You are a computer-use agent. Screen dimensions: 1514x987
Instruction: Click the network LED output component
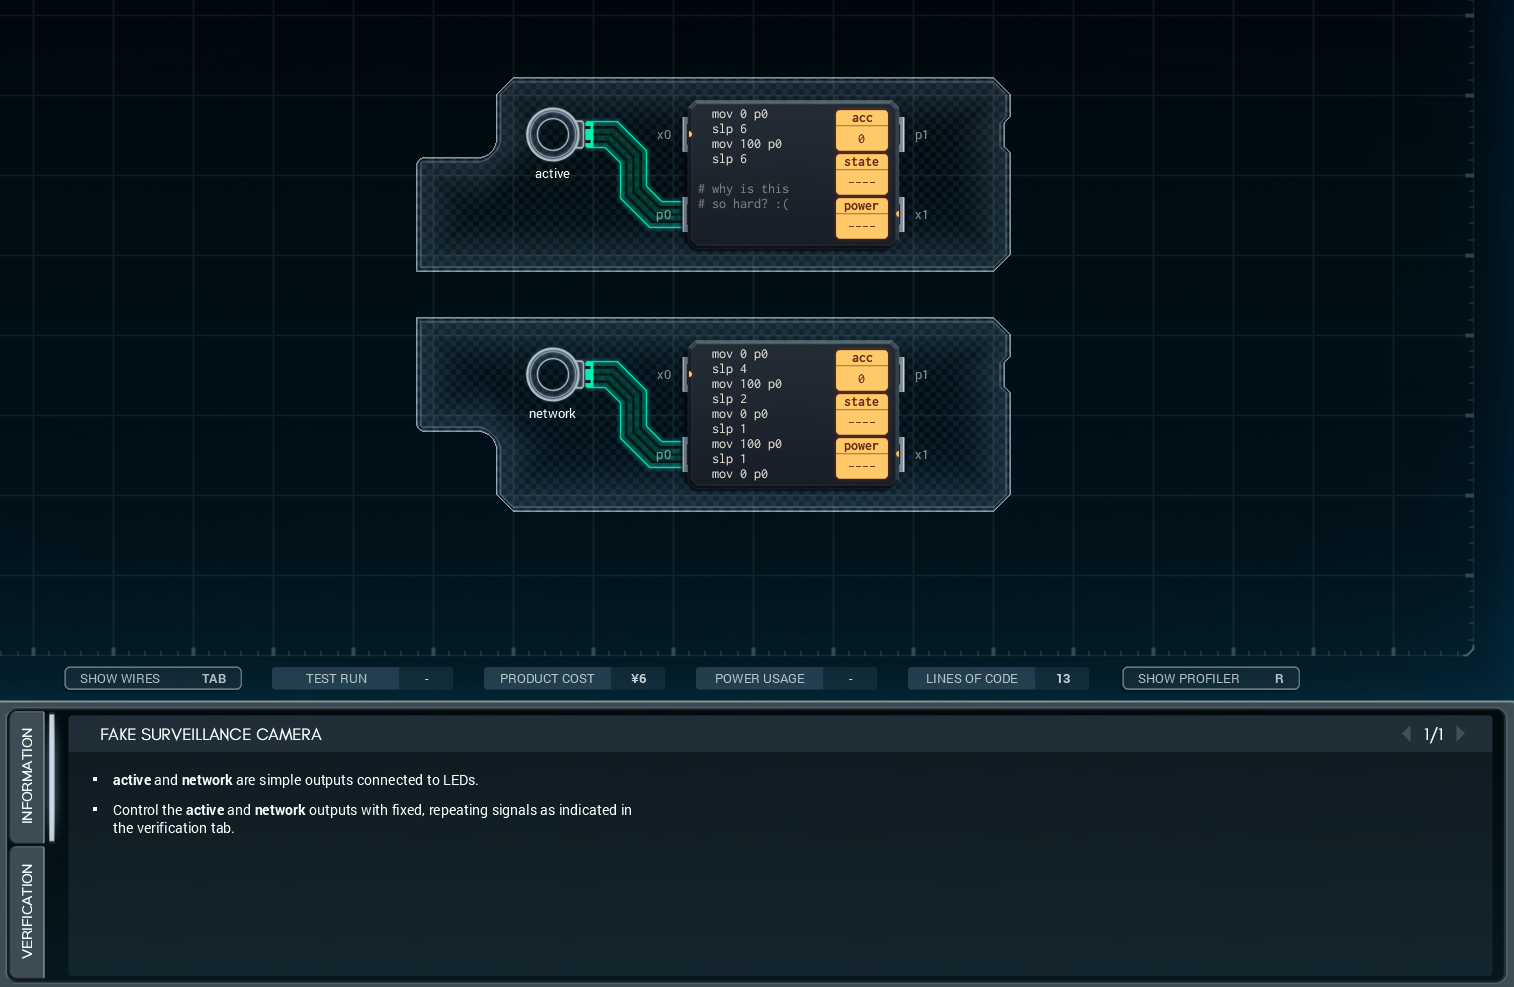(x=552, y=375)
